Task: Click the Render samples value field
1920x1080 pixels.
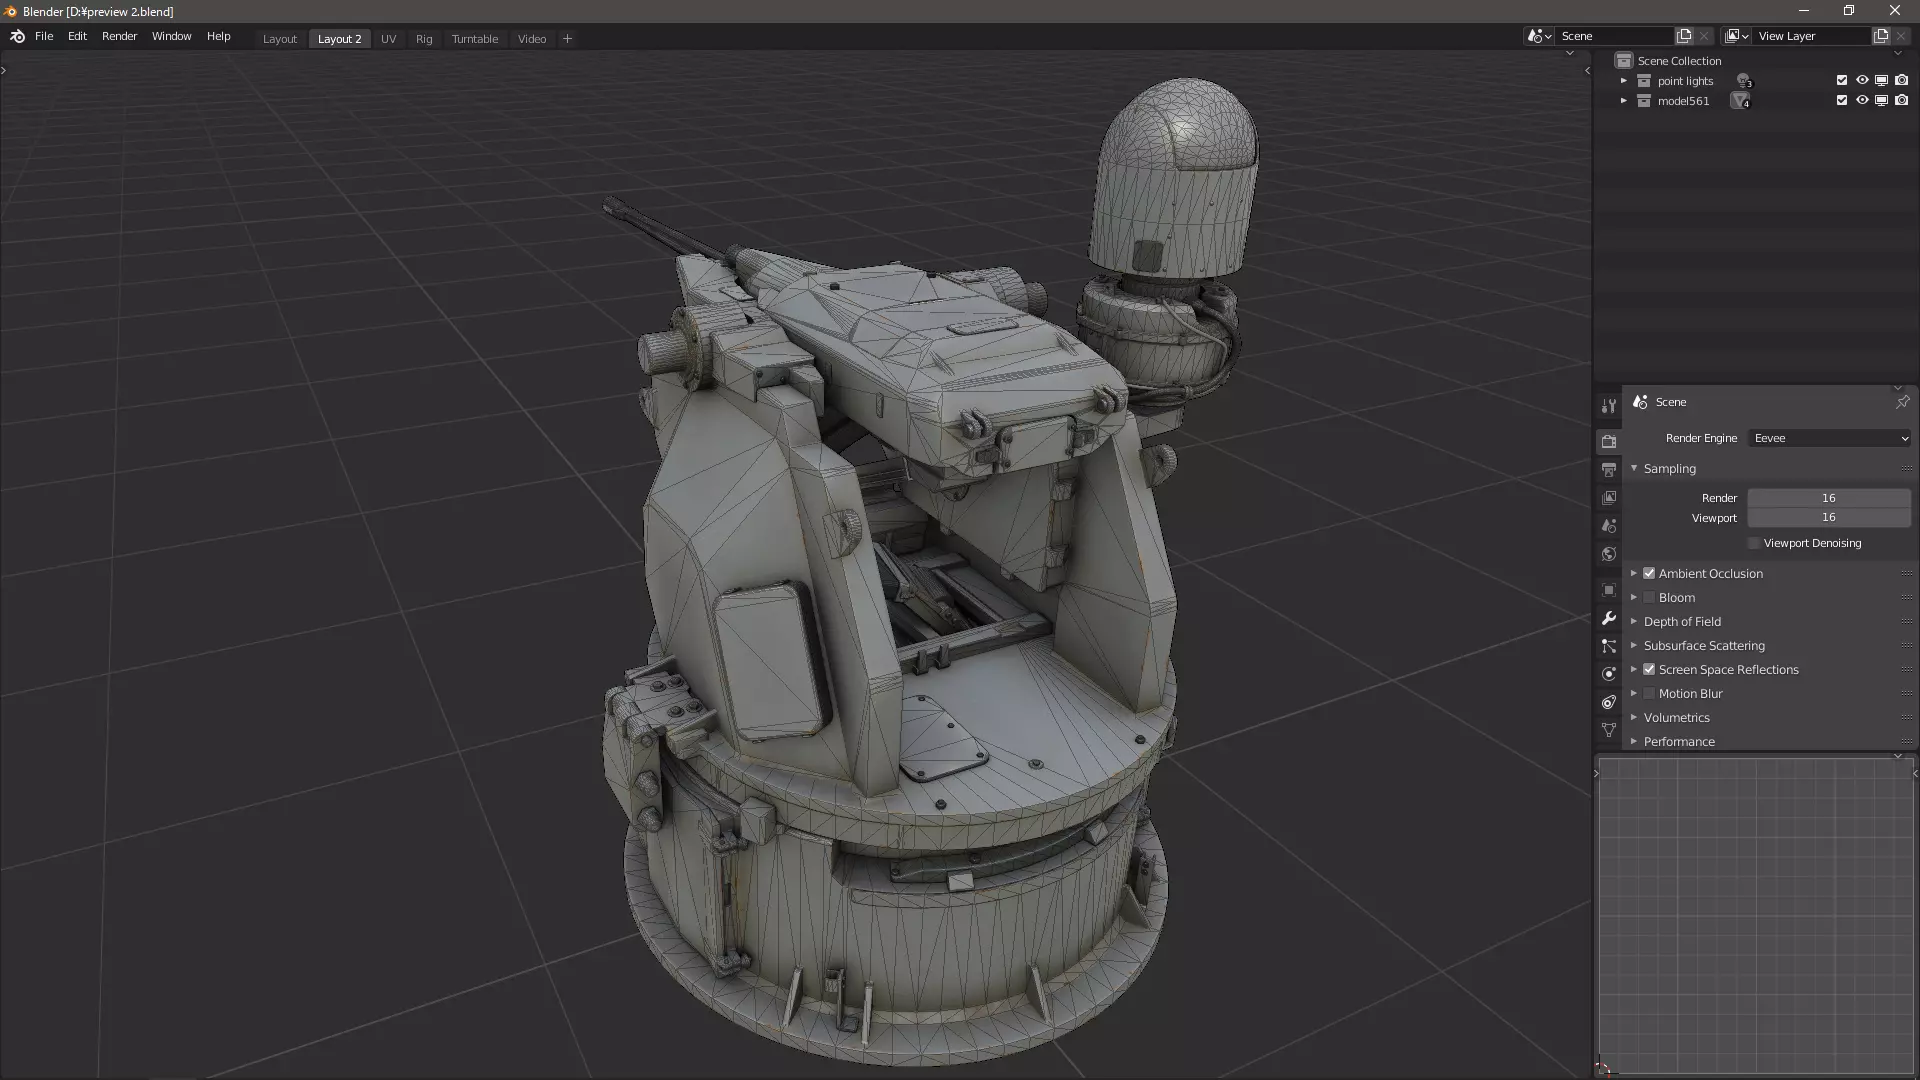Action: (1829, 498)
